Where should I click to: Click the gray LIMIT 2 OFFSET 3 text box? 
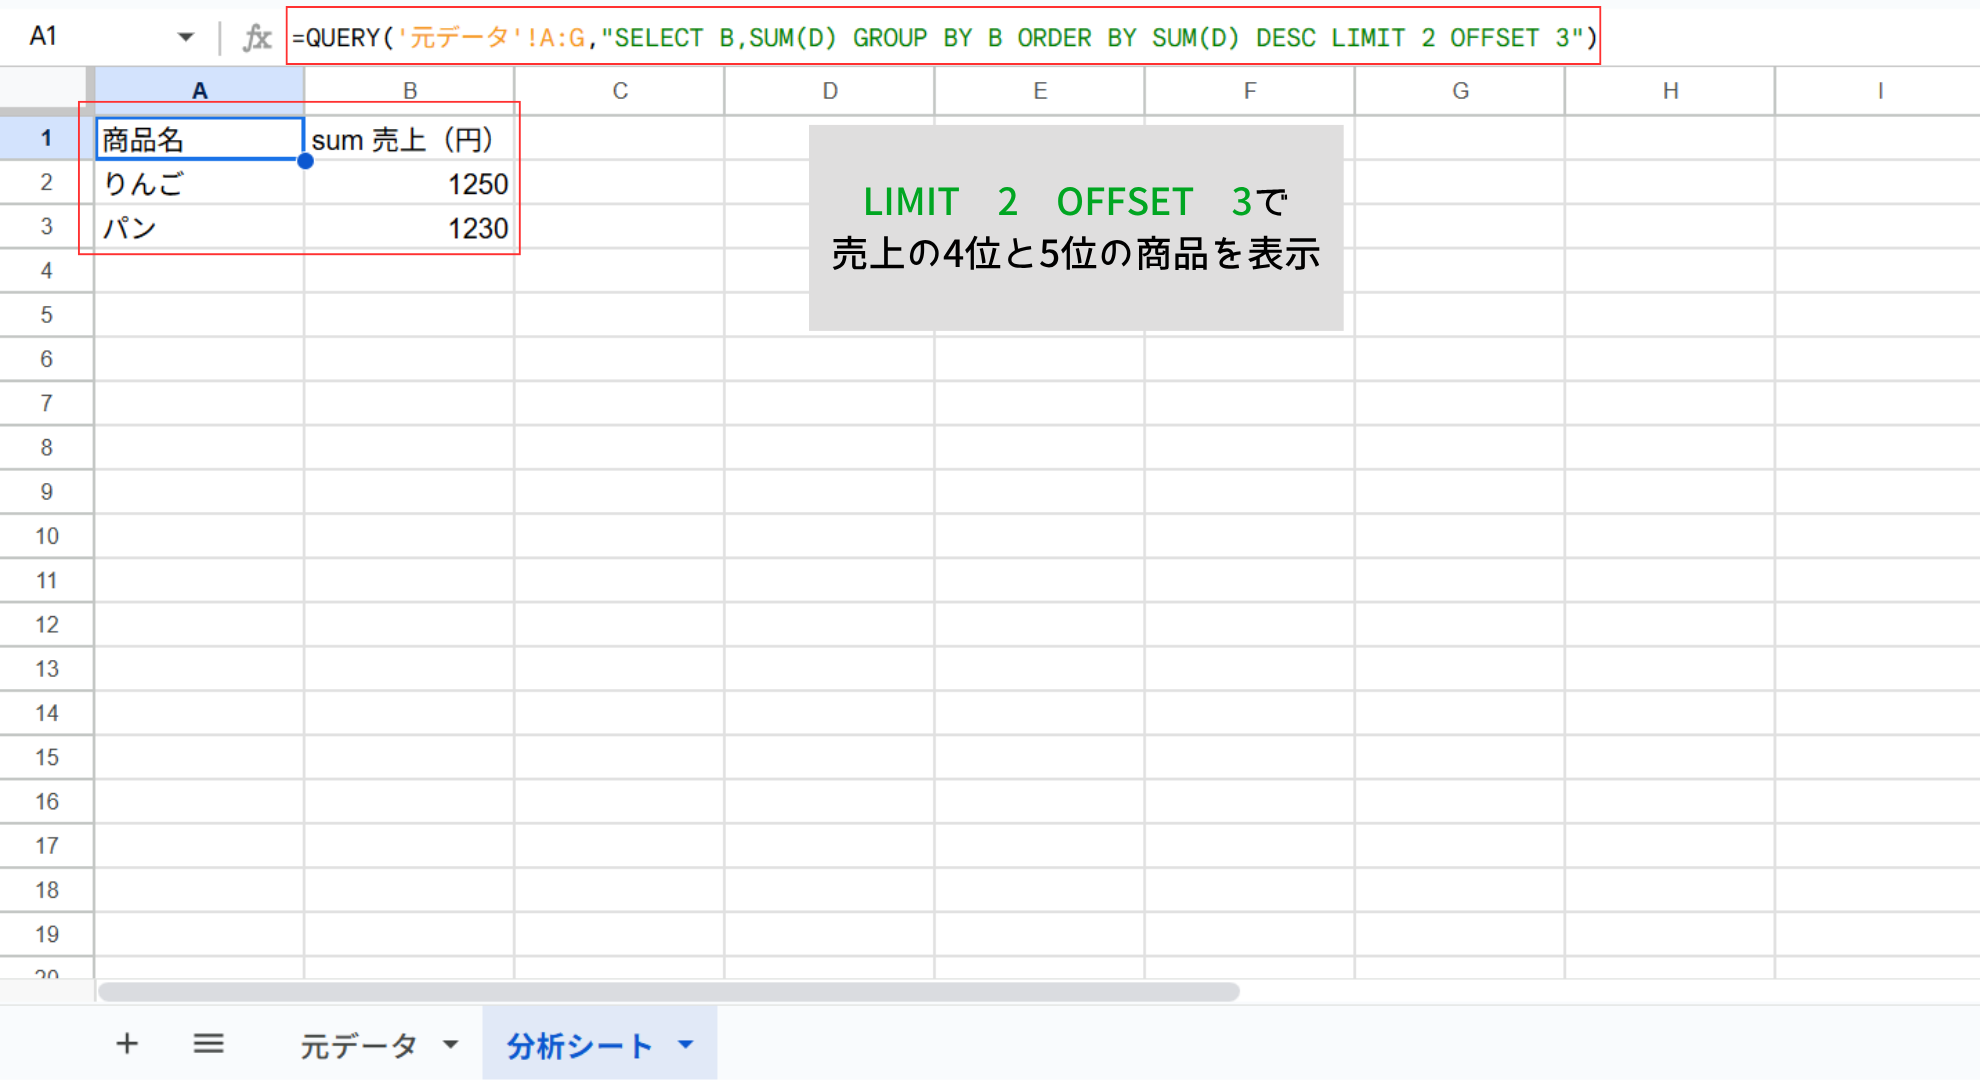(x=1076, y=228)
